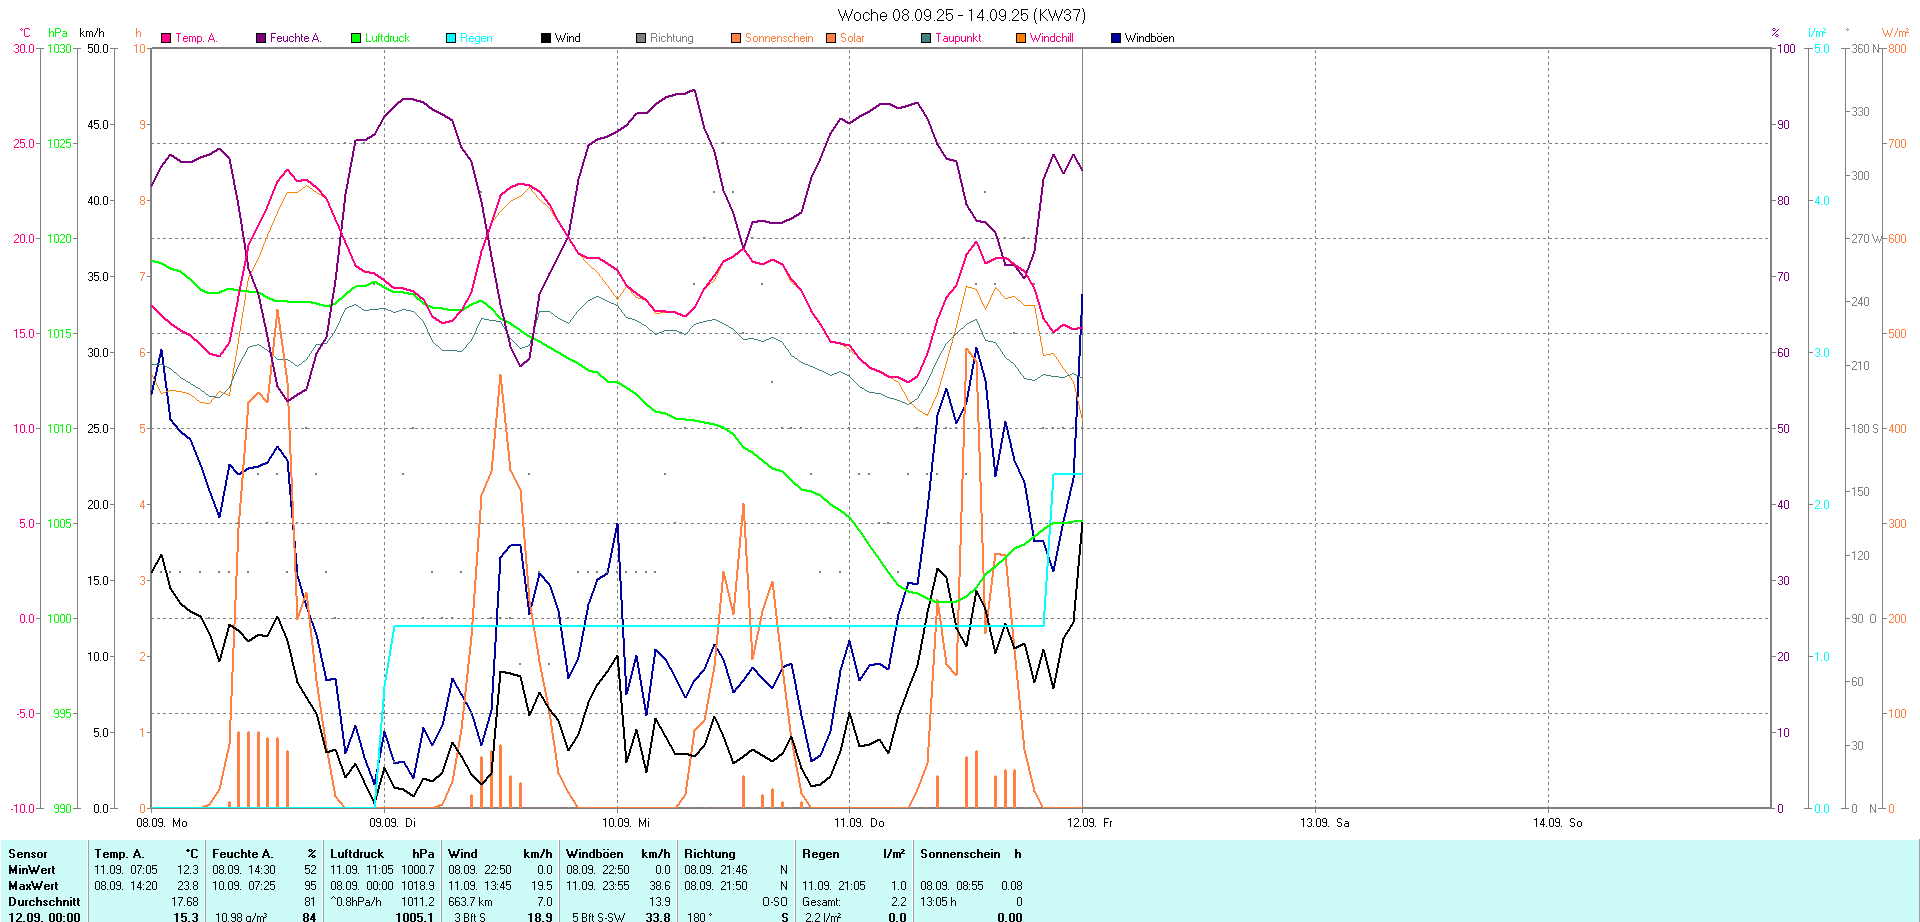The image size is (1920, 922).
Task: Click the teal Taupunkt legend marker
Action: pyautogui.click(x=926, y=38)
